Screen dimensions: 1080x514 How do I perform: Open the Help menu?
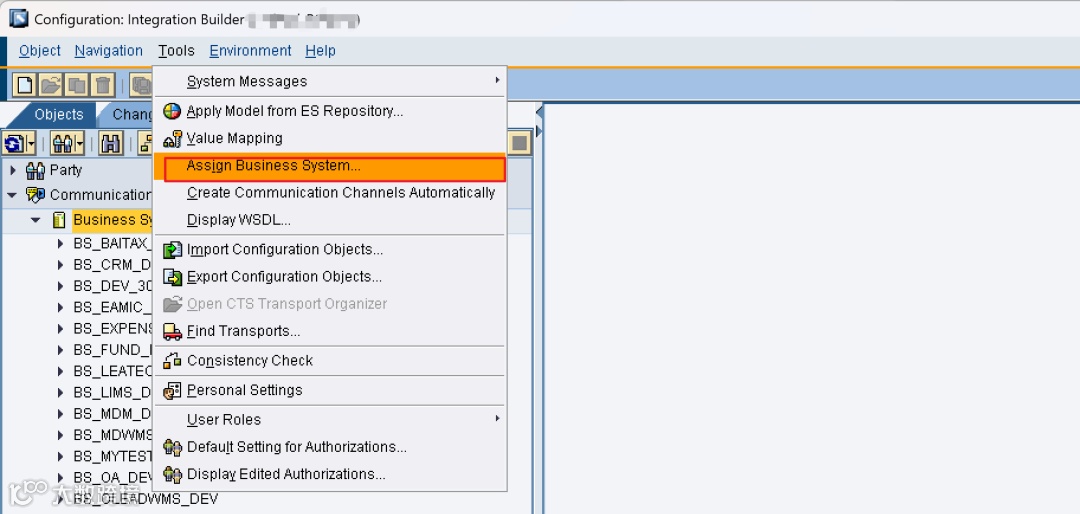pos(320,51)
